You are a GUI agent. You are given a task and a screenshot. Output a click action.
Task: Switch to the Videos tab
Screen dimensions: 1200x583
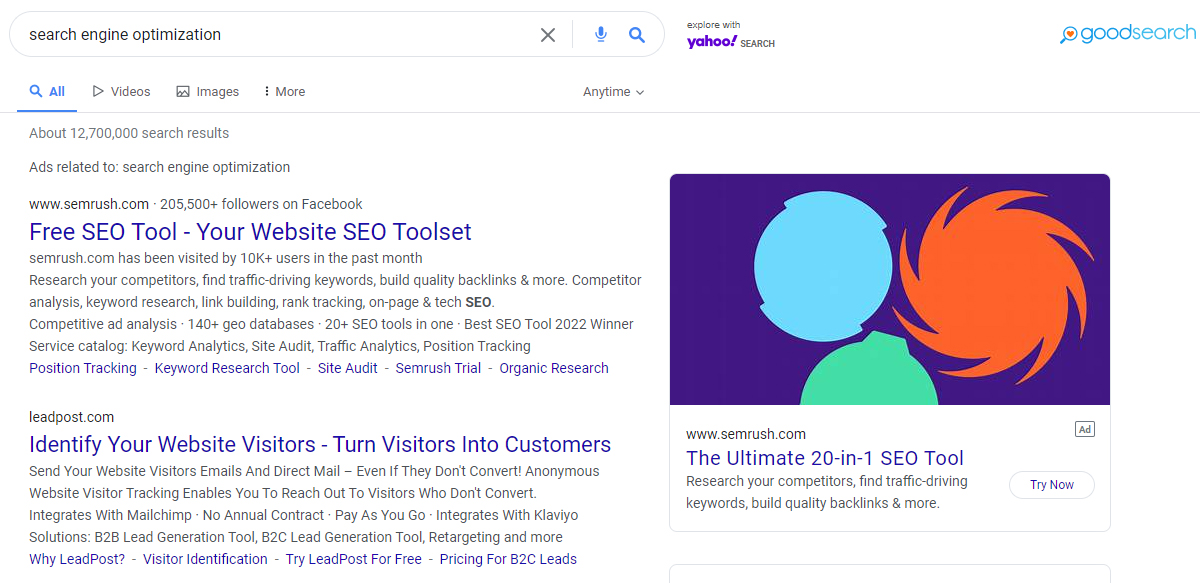121,92
